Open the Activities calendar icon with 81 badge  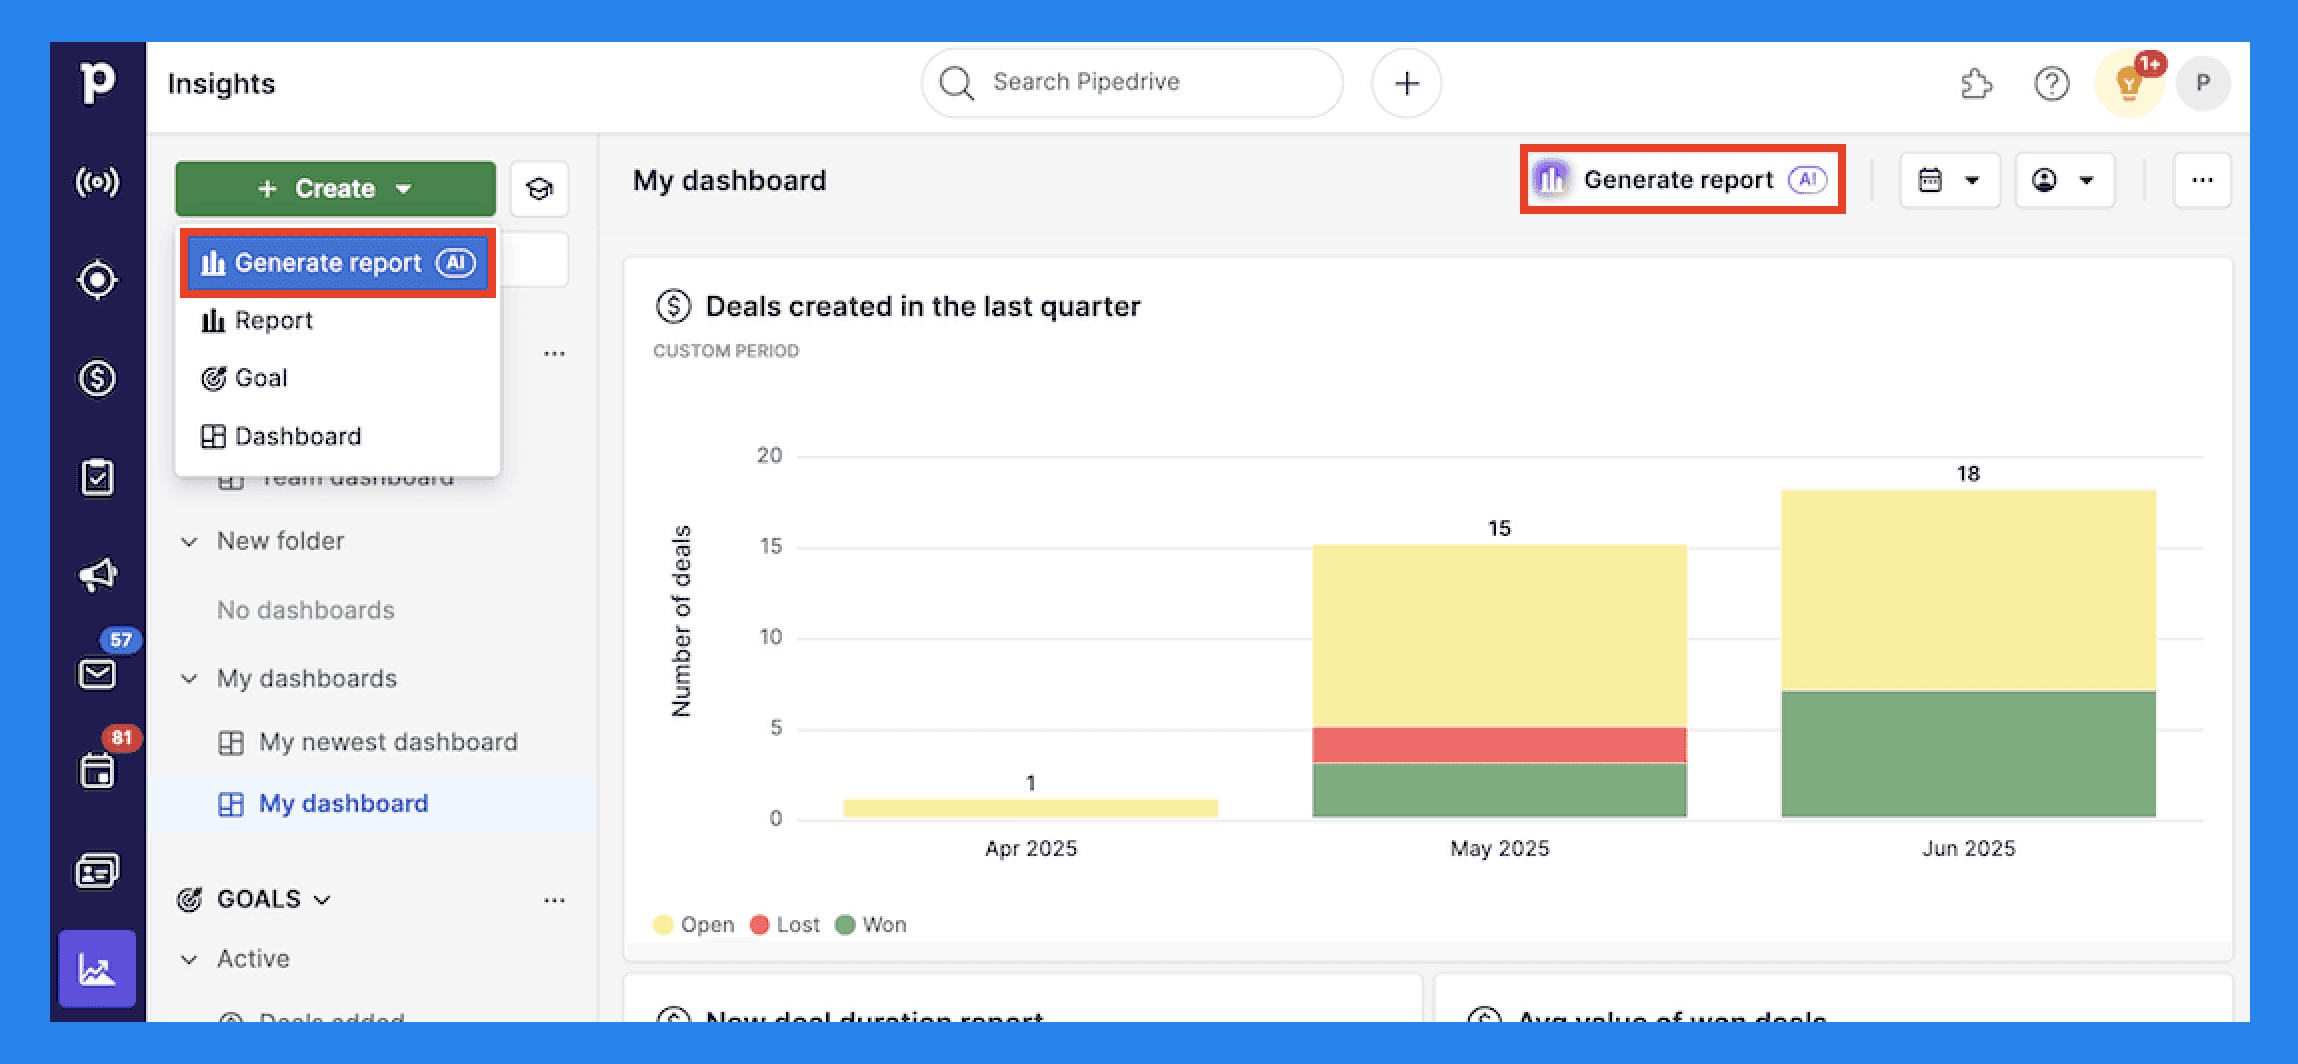tap(97, 771)
